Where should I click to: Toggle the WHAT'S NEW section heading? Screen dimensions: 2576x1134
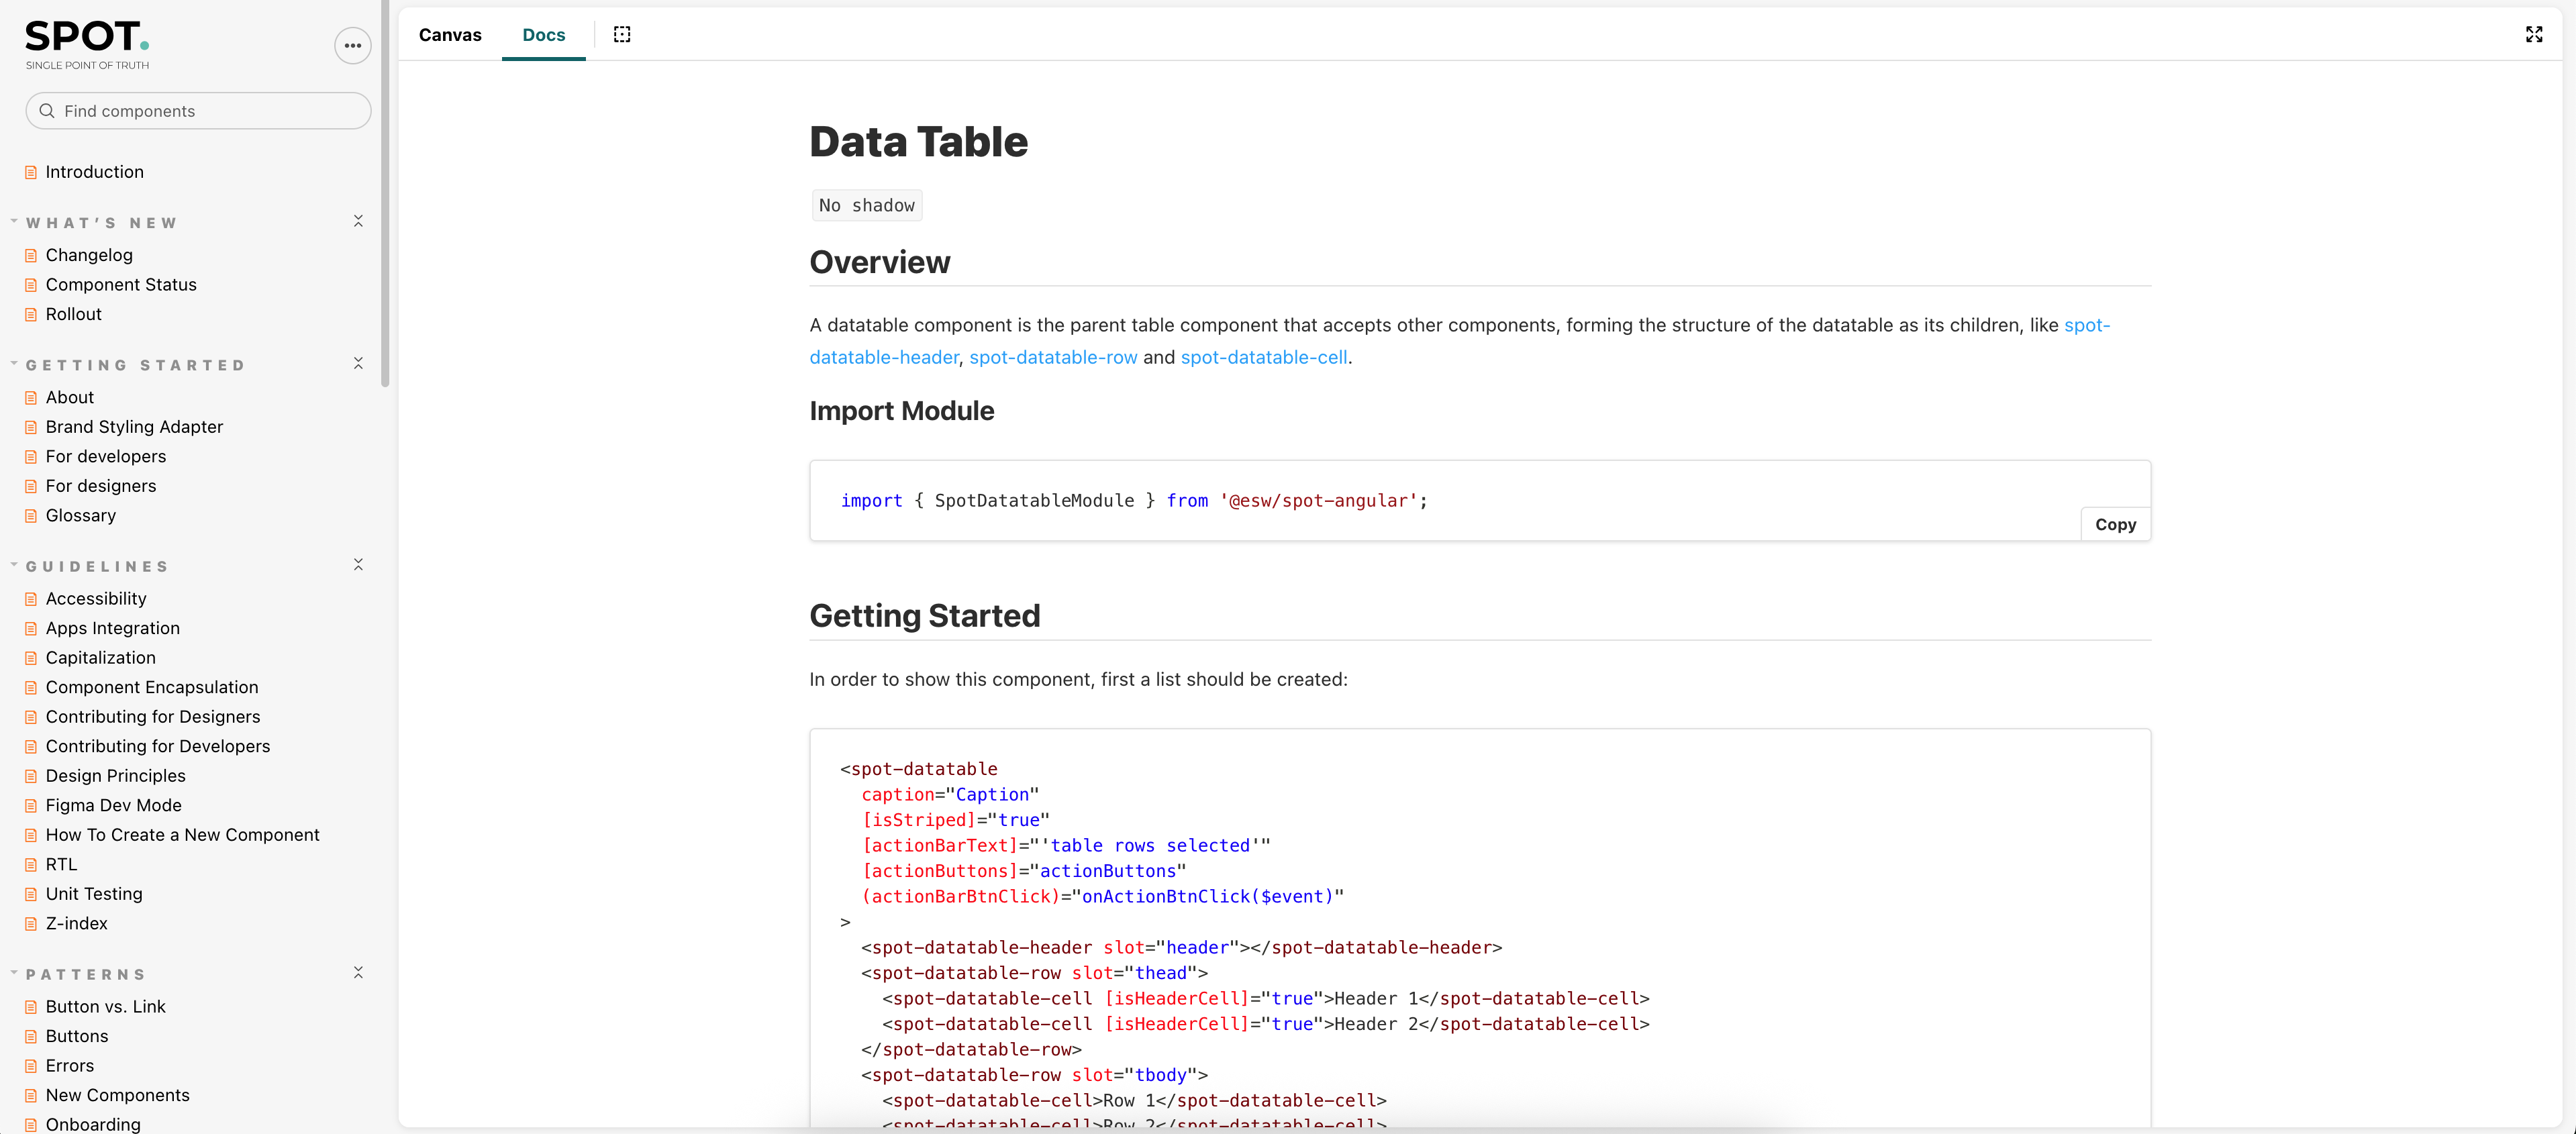(101, 223)
